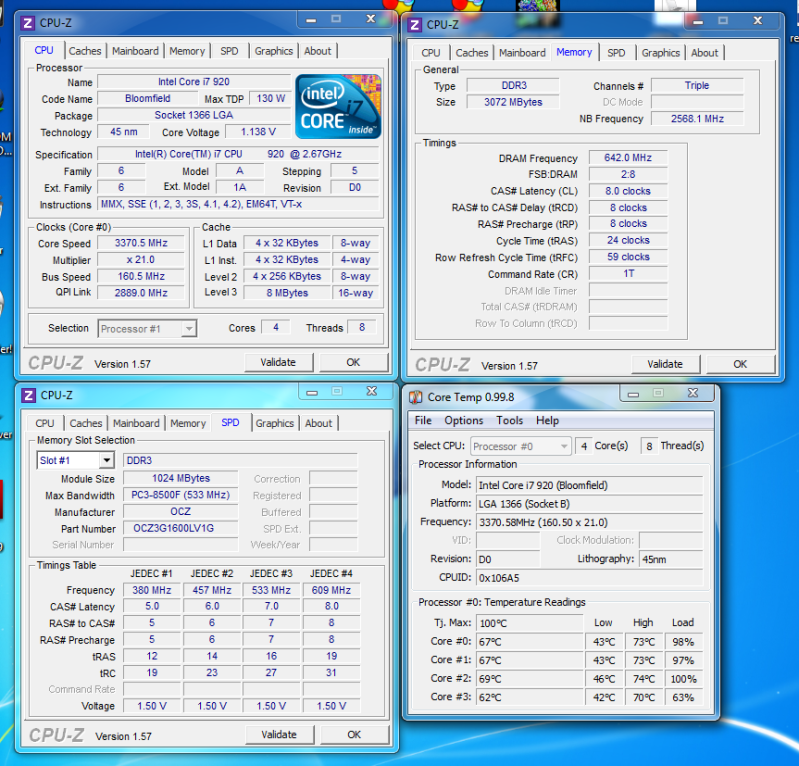Click the Level 3 cache value 8 MBytes
This screenshot has width=799, height=766.
[x=287, y=293]
